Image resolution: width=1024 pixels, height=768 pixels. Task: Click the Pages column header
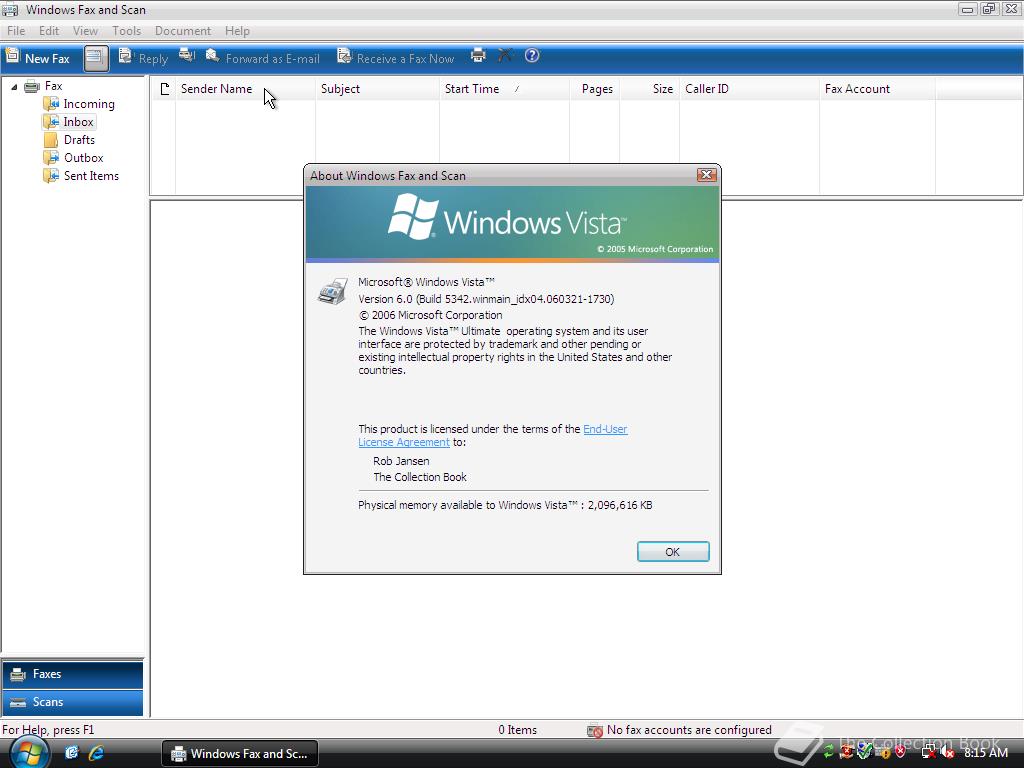(x=594, y=89)
